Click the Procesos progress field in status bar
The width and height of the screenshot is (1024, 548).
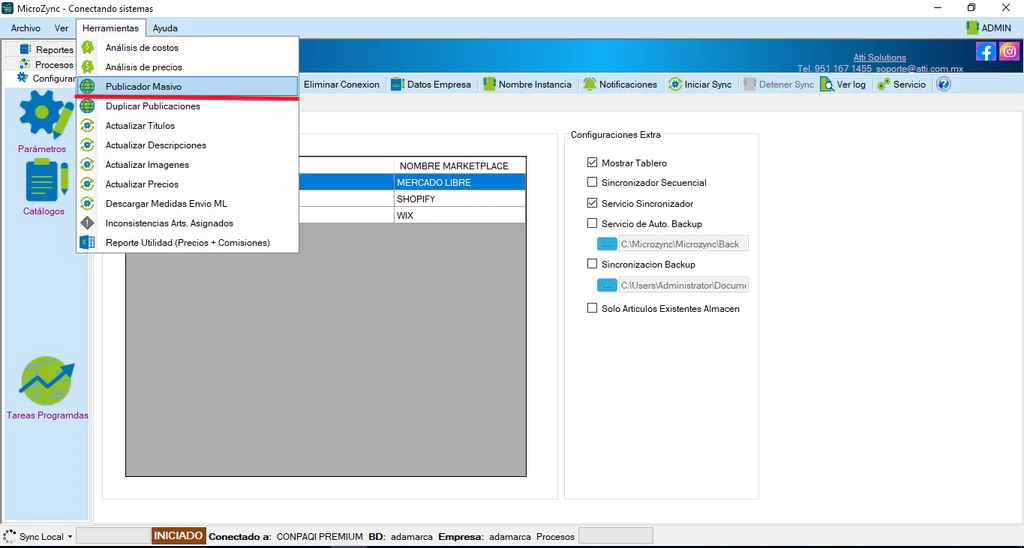pyautogui.click(x=616, y=536)
